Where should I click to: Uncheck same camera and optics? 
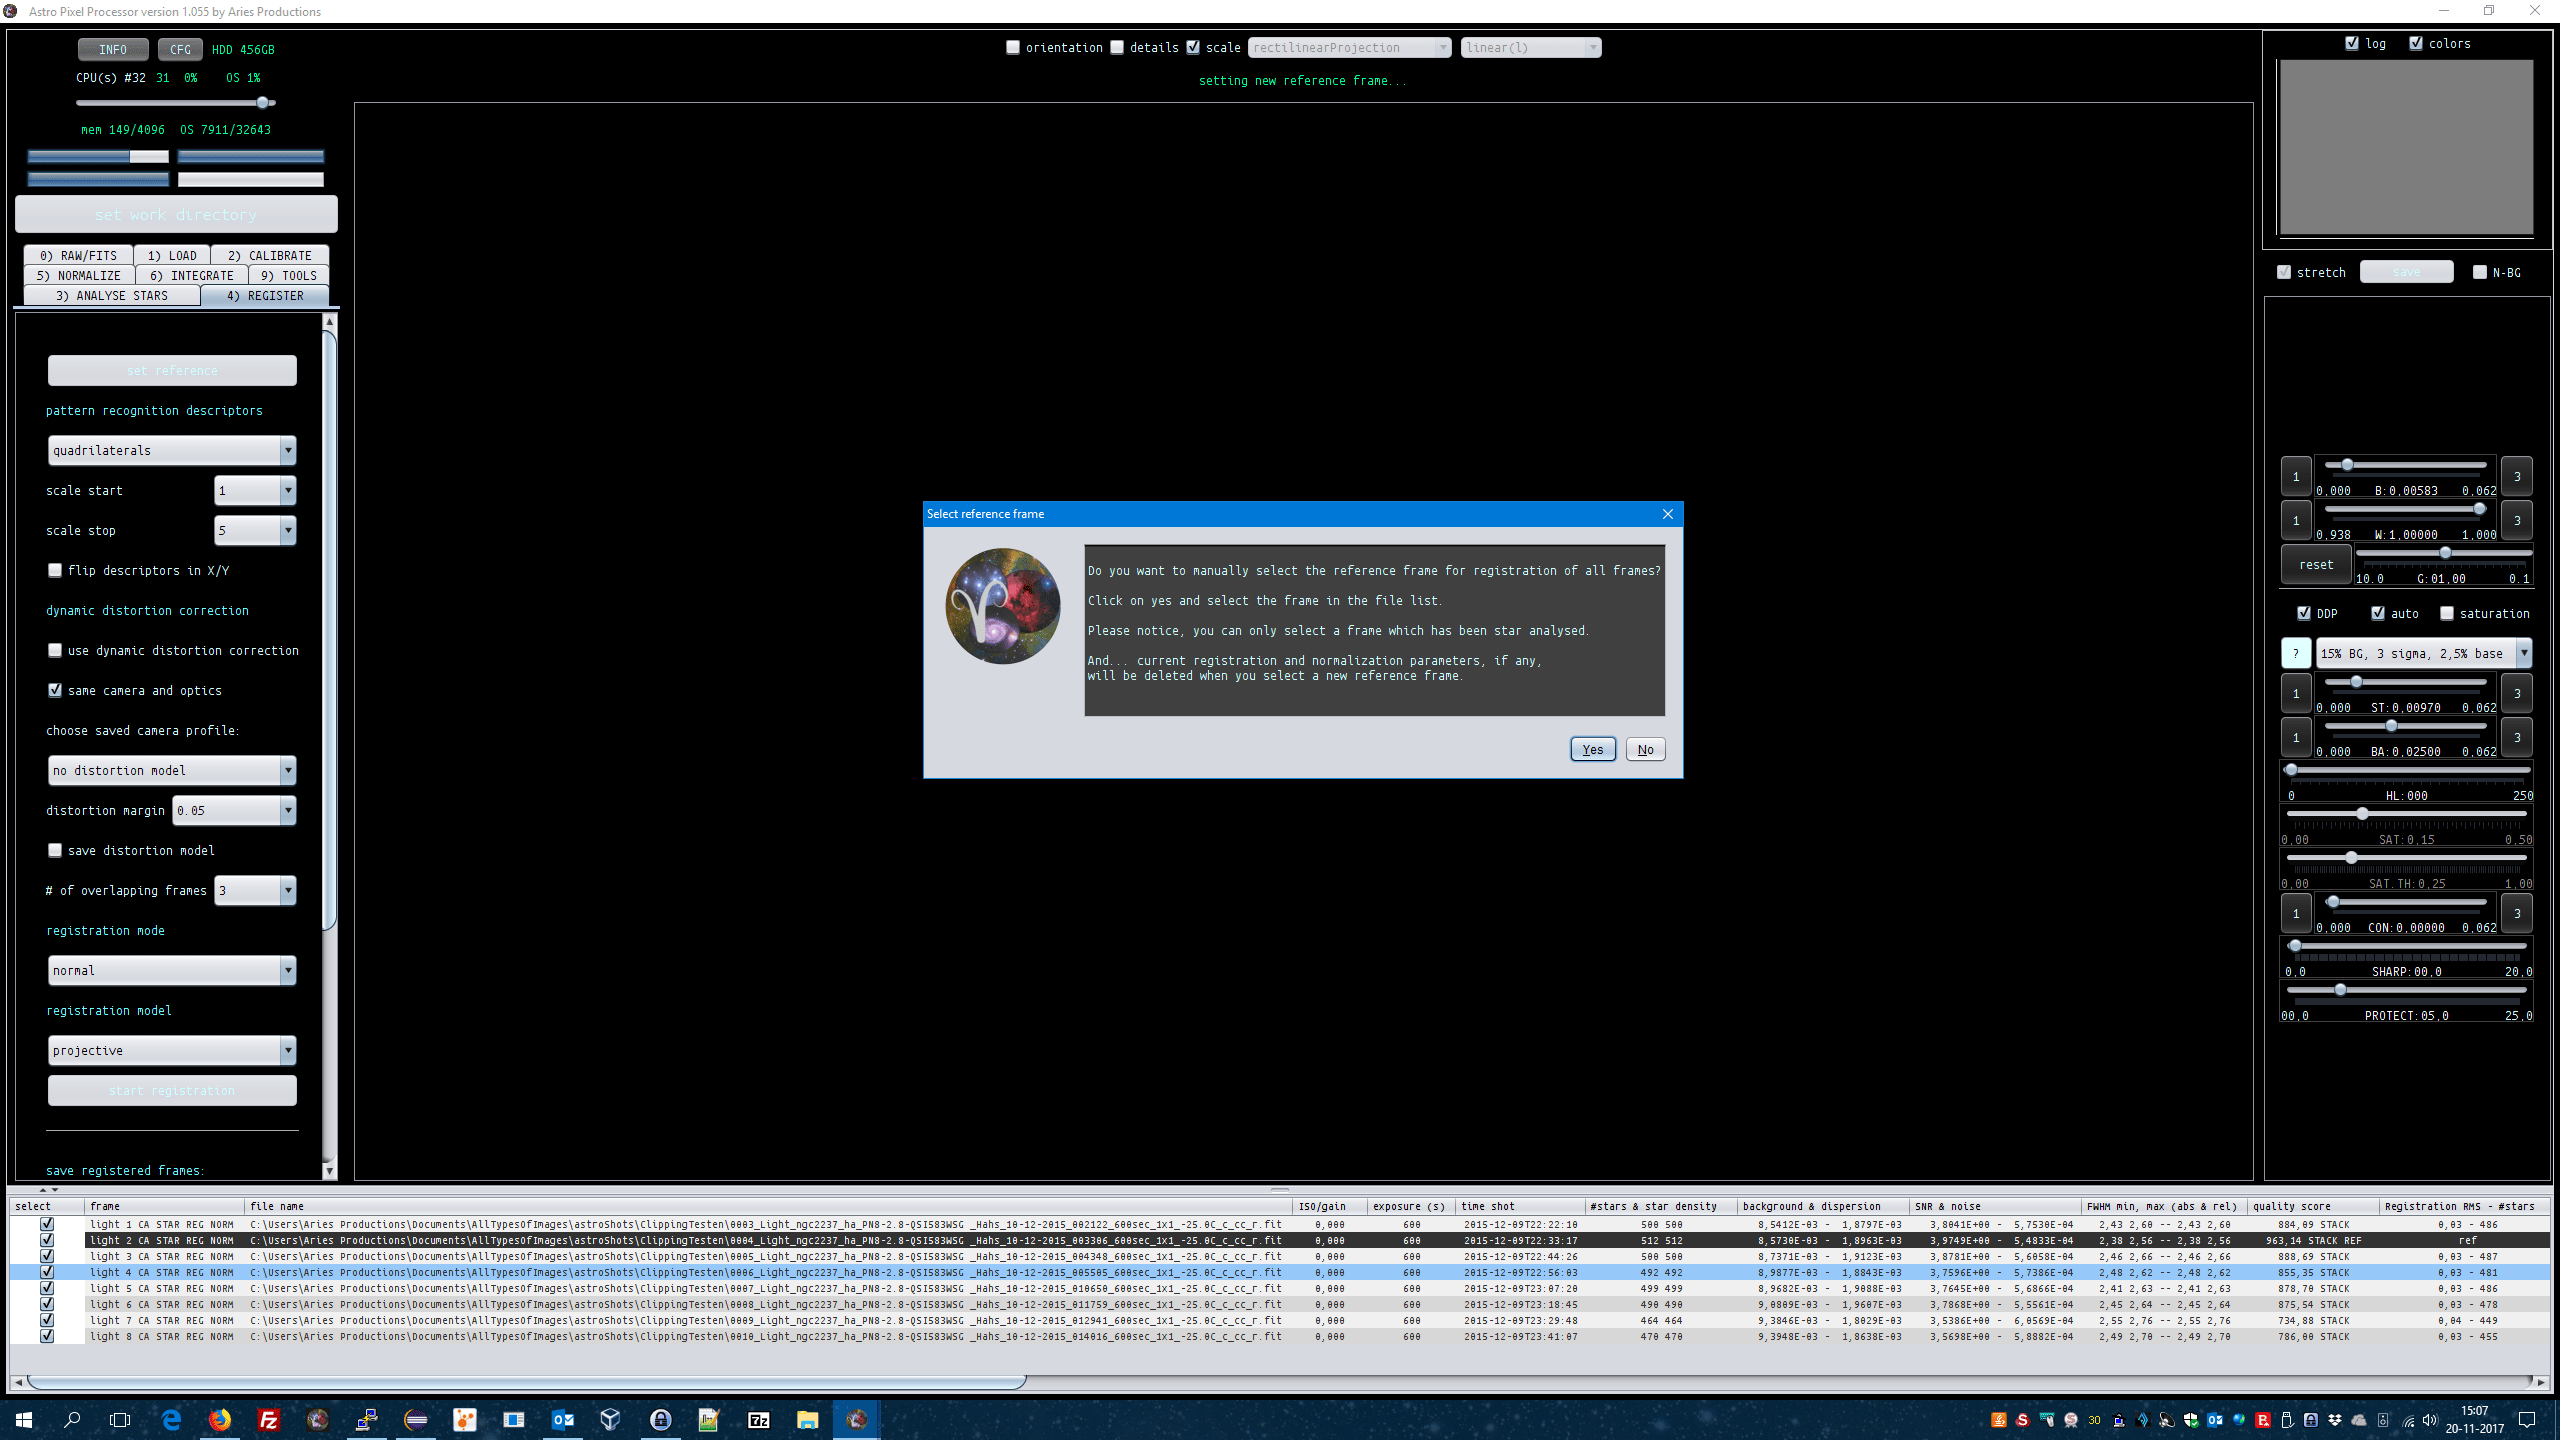tap(56, 691)
